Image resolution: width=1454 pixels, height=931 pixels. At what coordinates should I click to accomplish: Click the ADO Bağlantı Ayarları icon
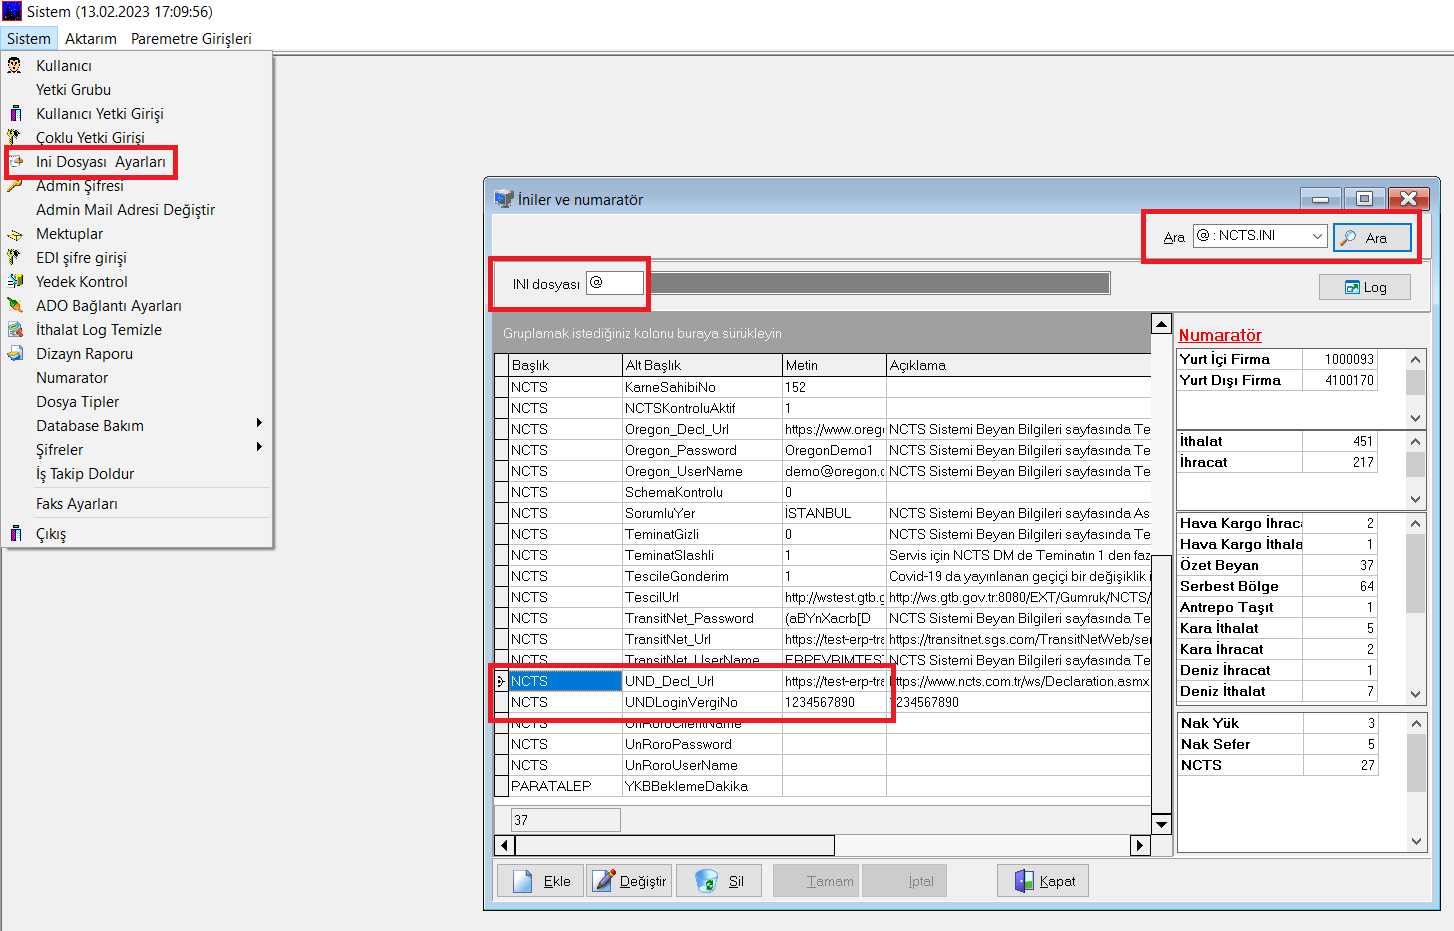(x=15, y=306)
